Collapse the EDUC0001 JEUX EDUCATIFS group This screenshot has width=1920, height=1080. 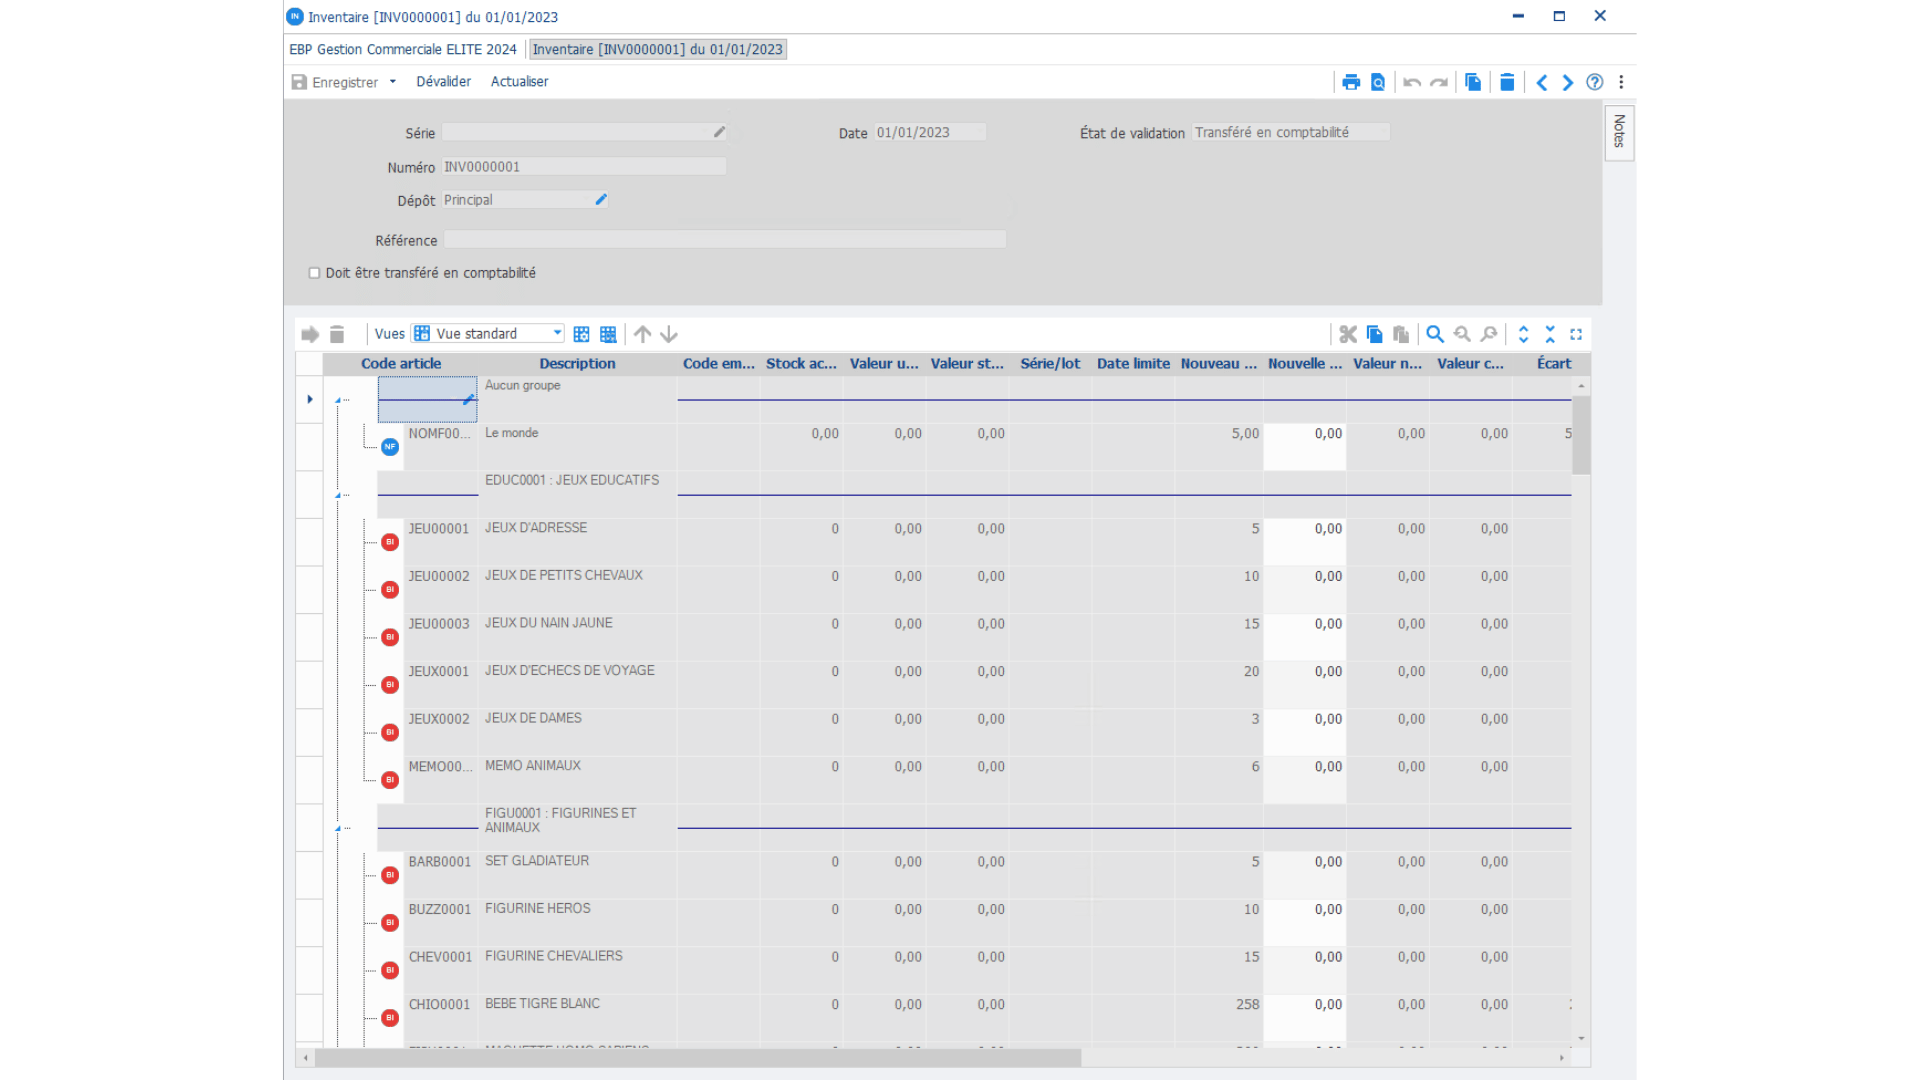coord(338,495)
